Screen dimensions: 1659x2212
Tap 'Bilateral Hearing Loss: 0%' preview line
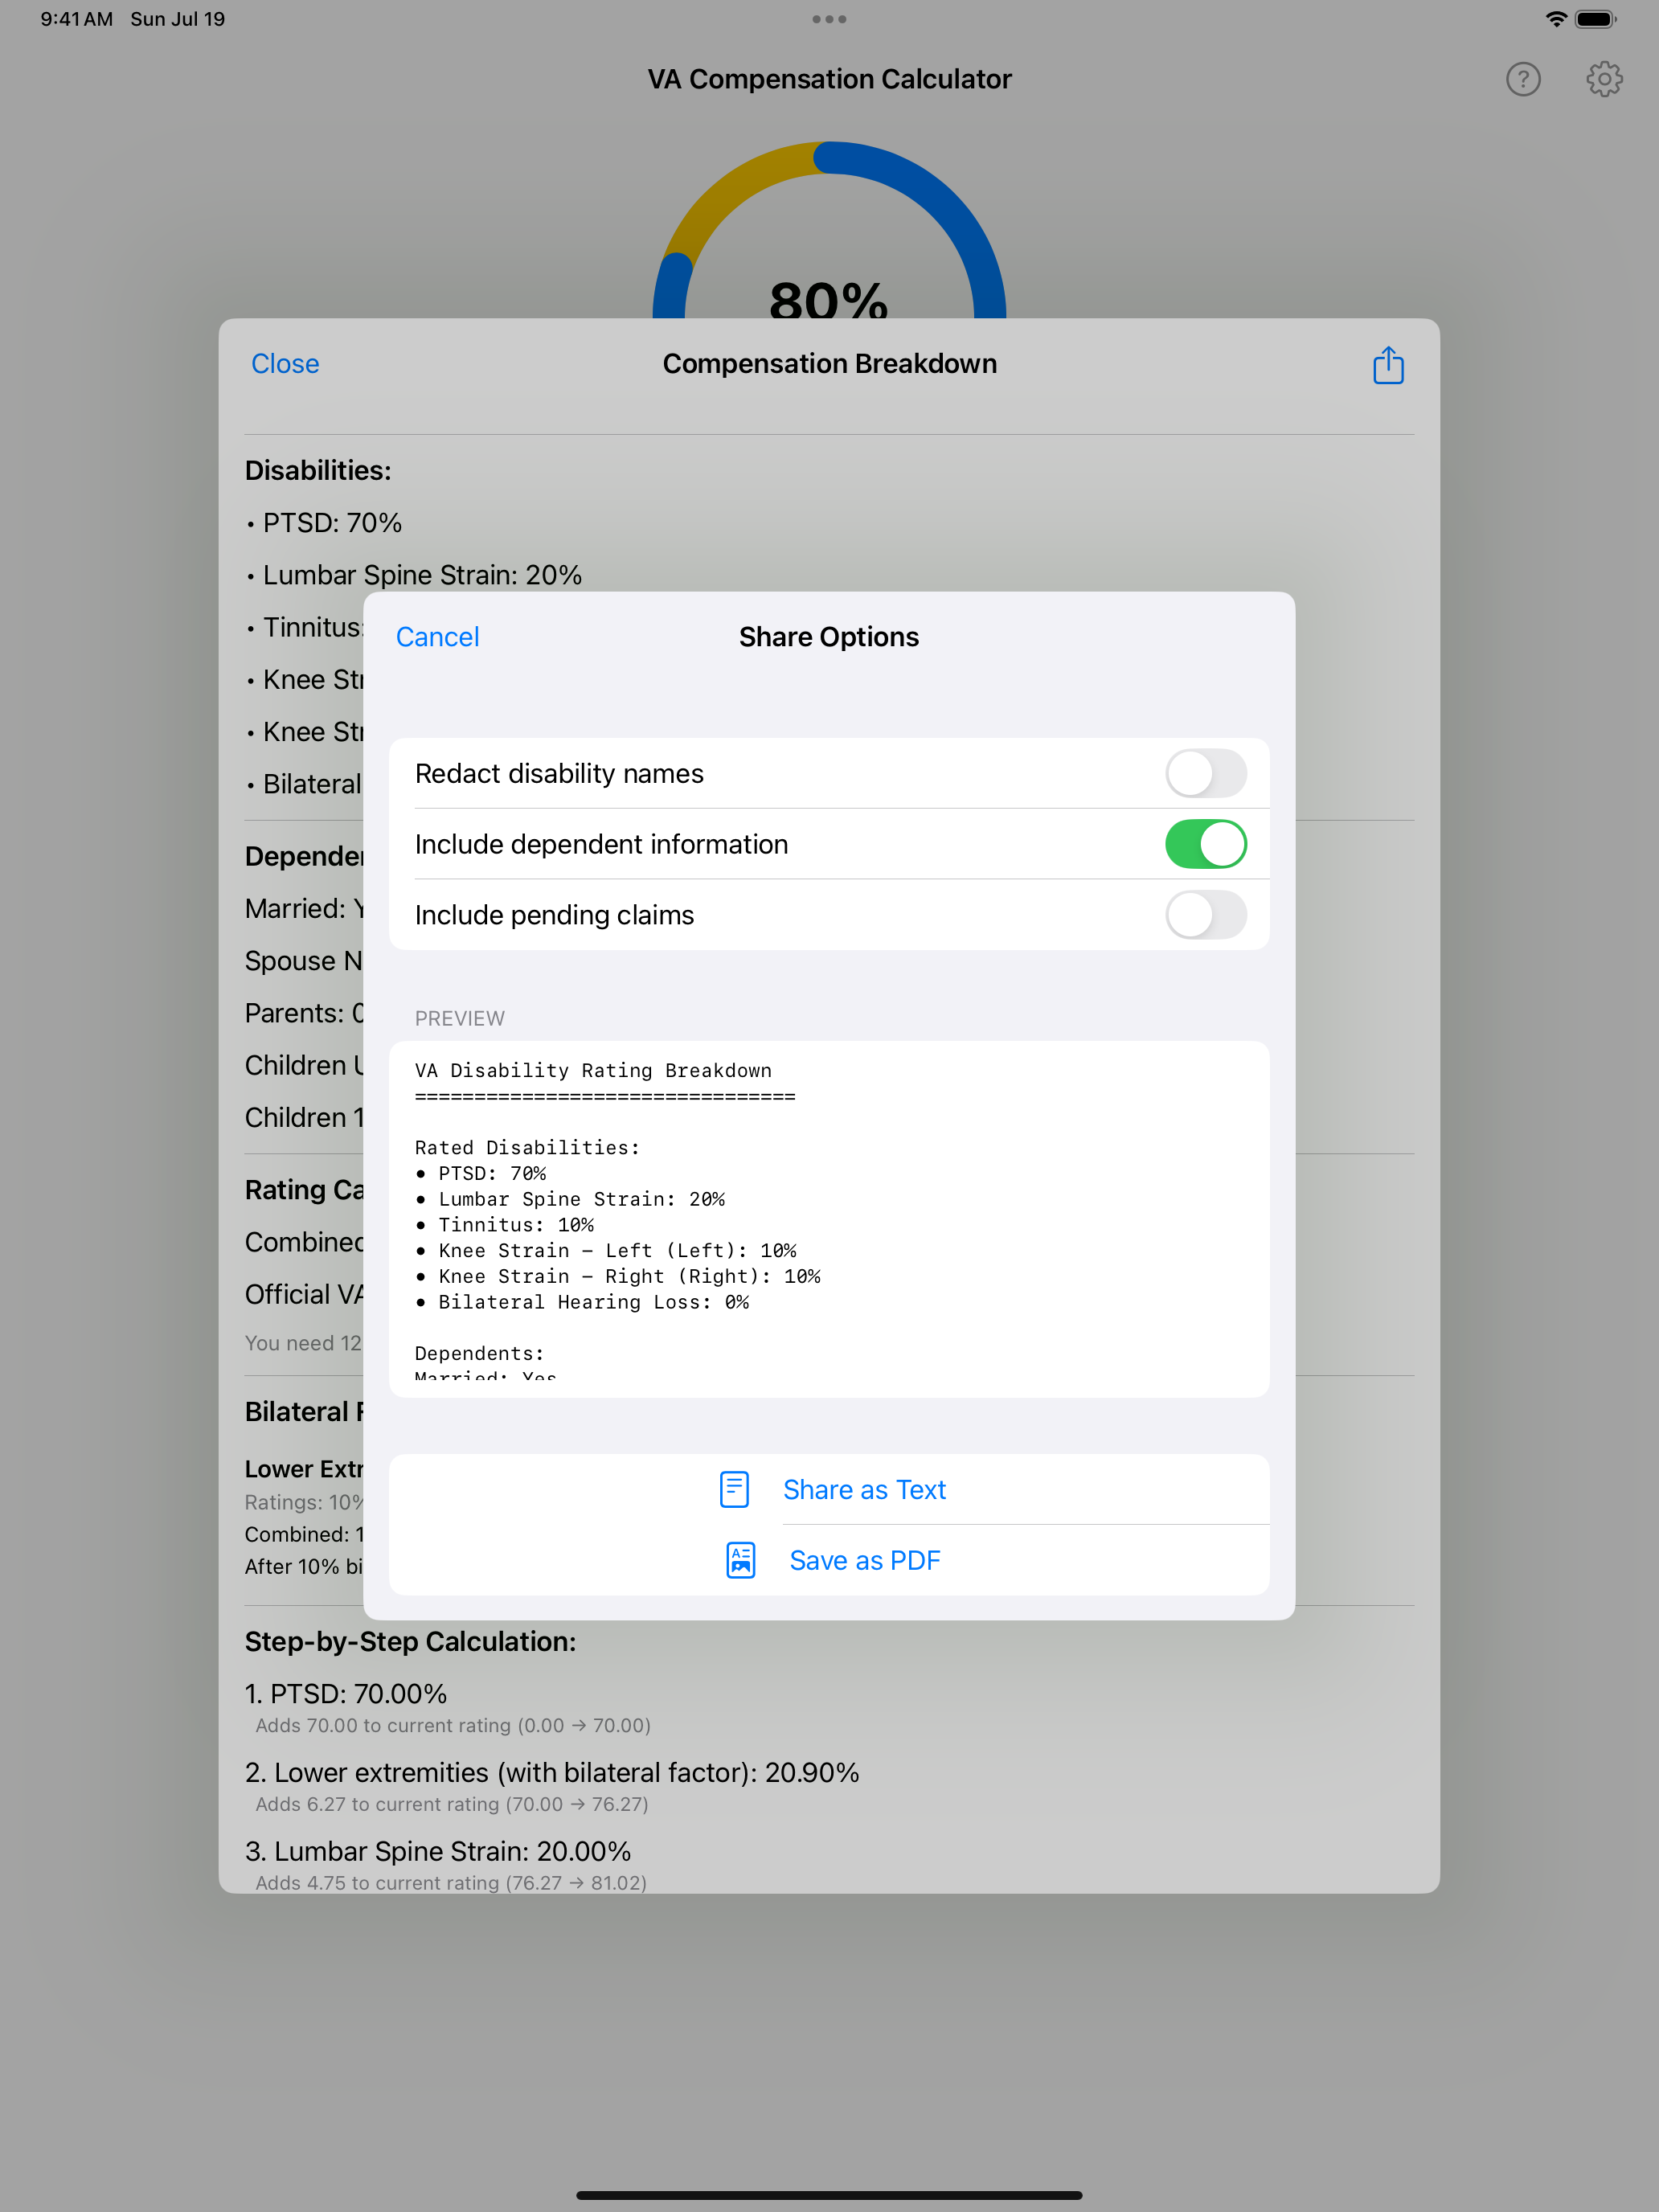582,1302
